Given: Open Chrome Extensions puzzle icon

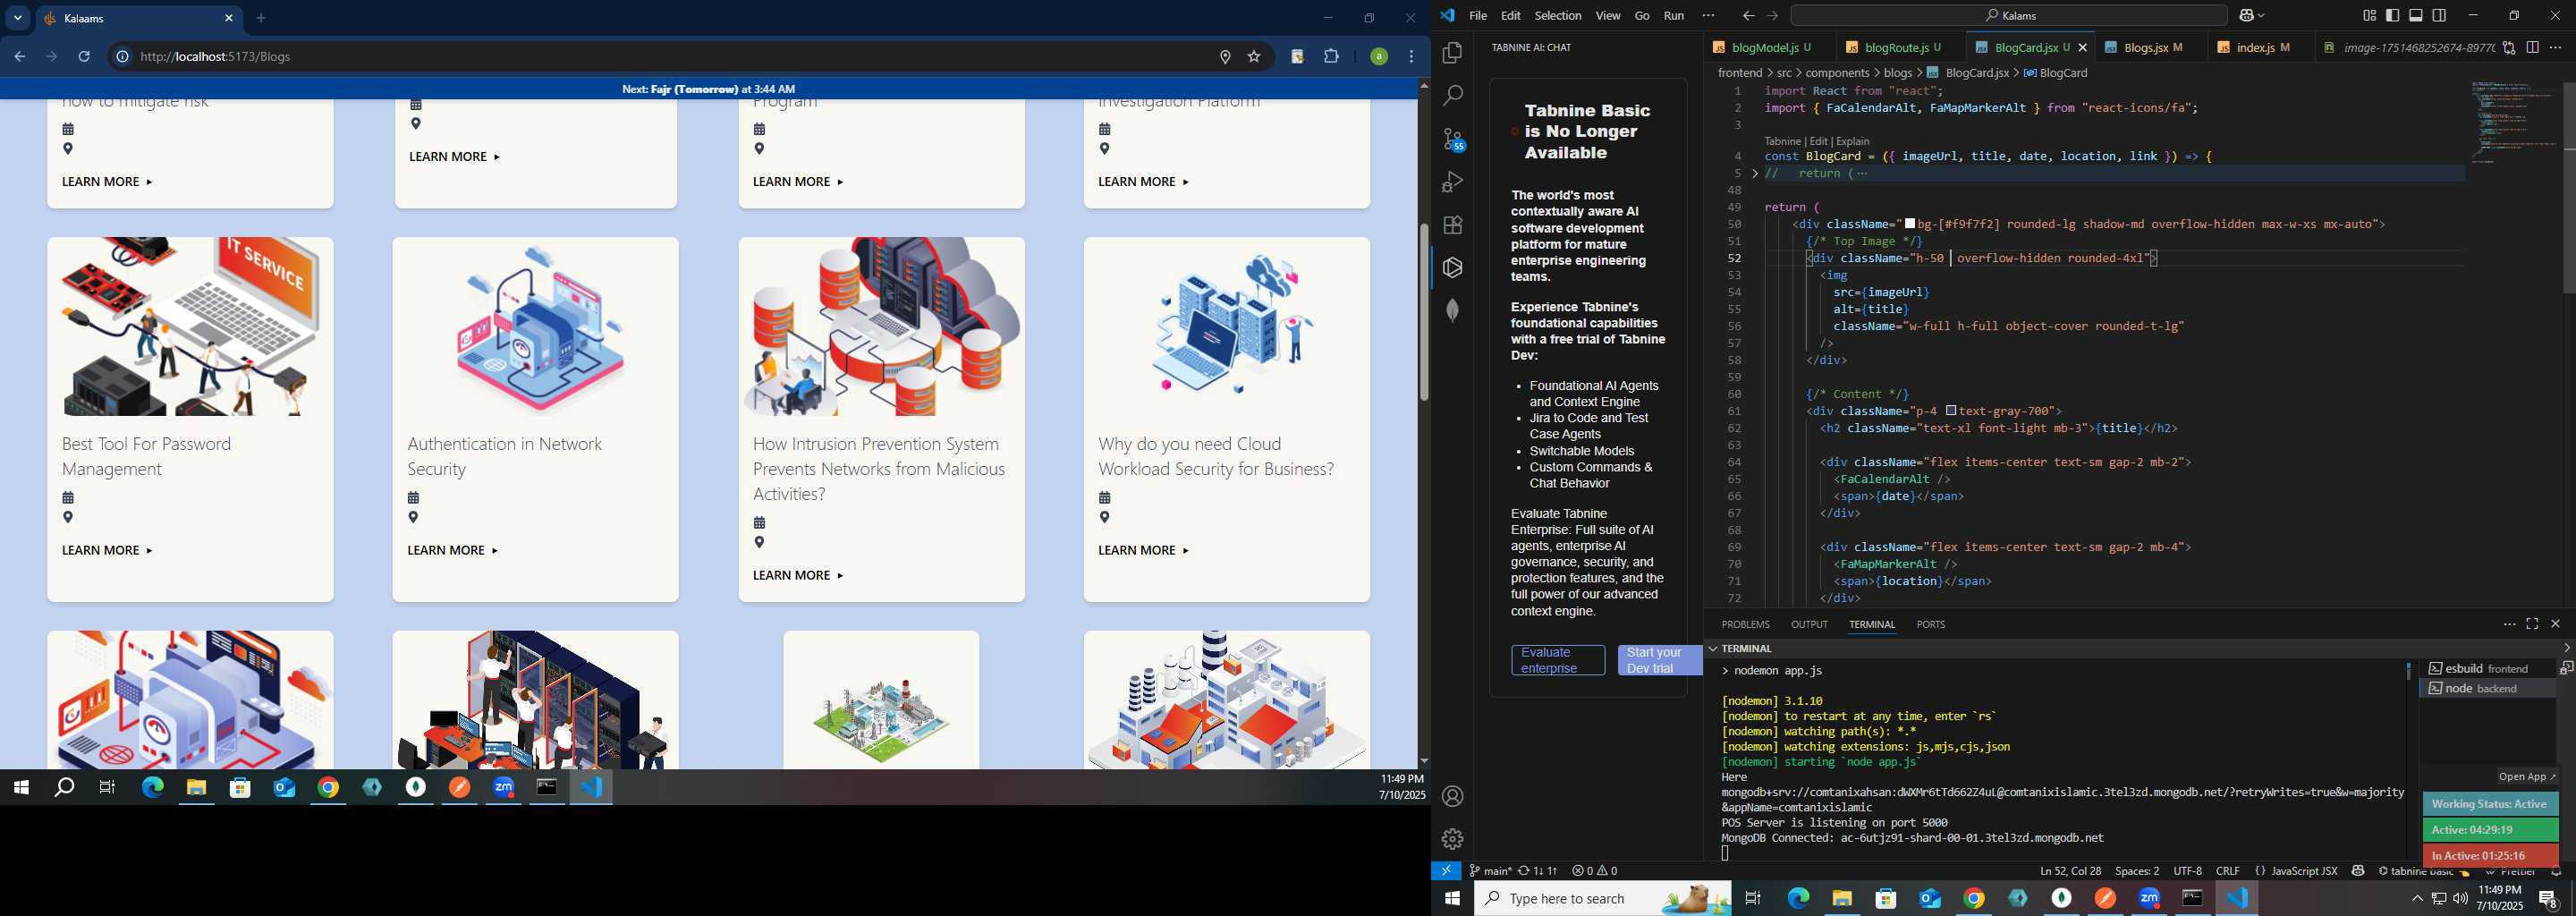Looking at the screenshot, I should coord(1331,57).
